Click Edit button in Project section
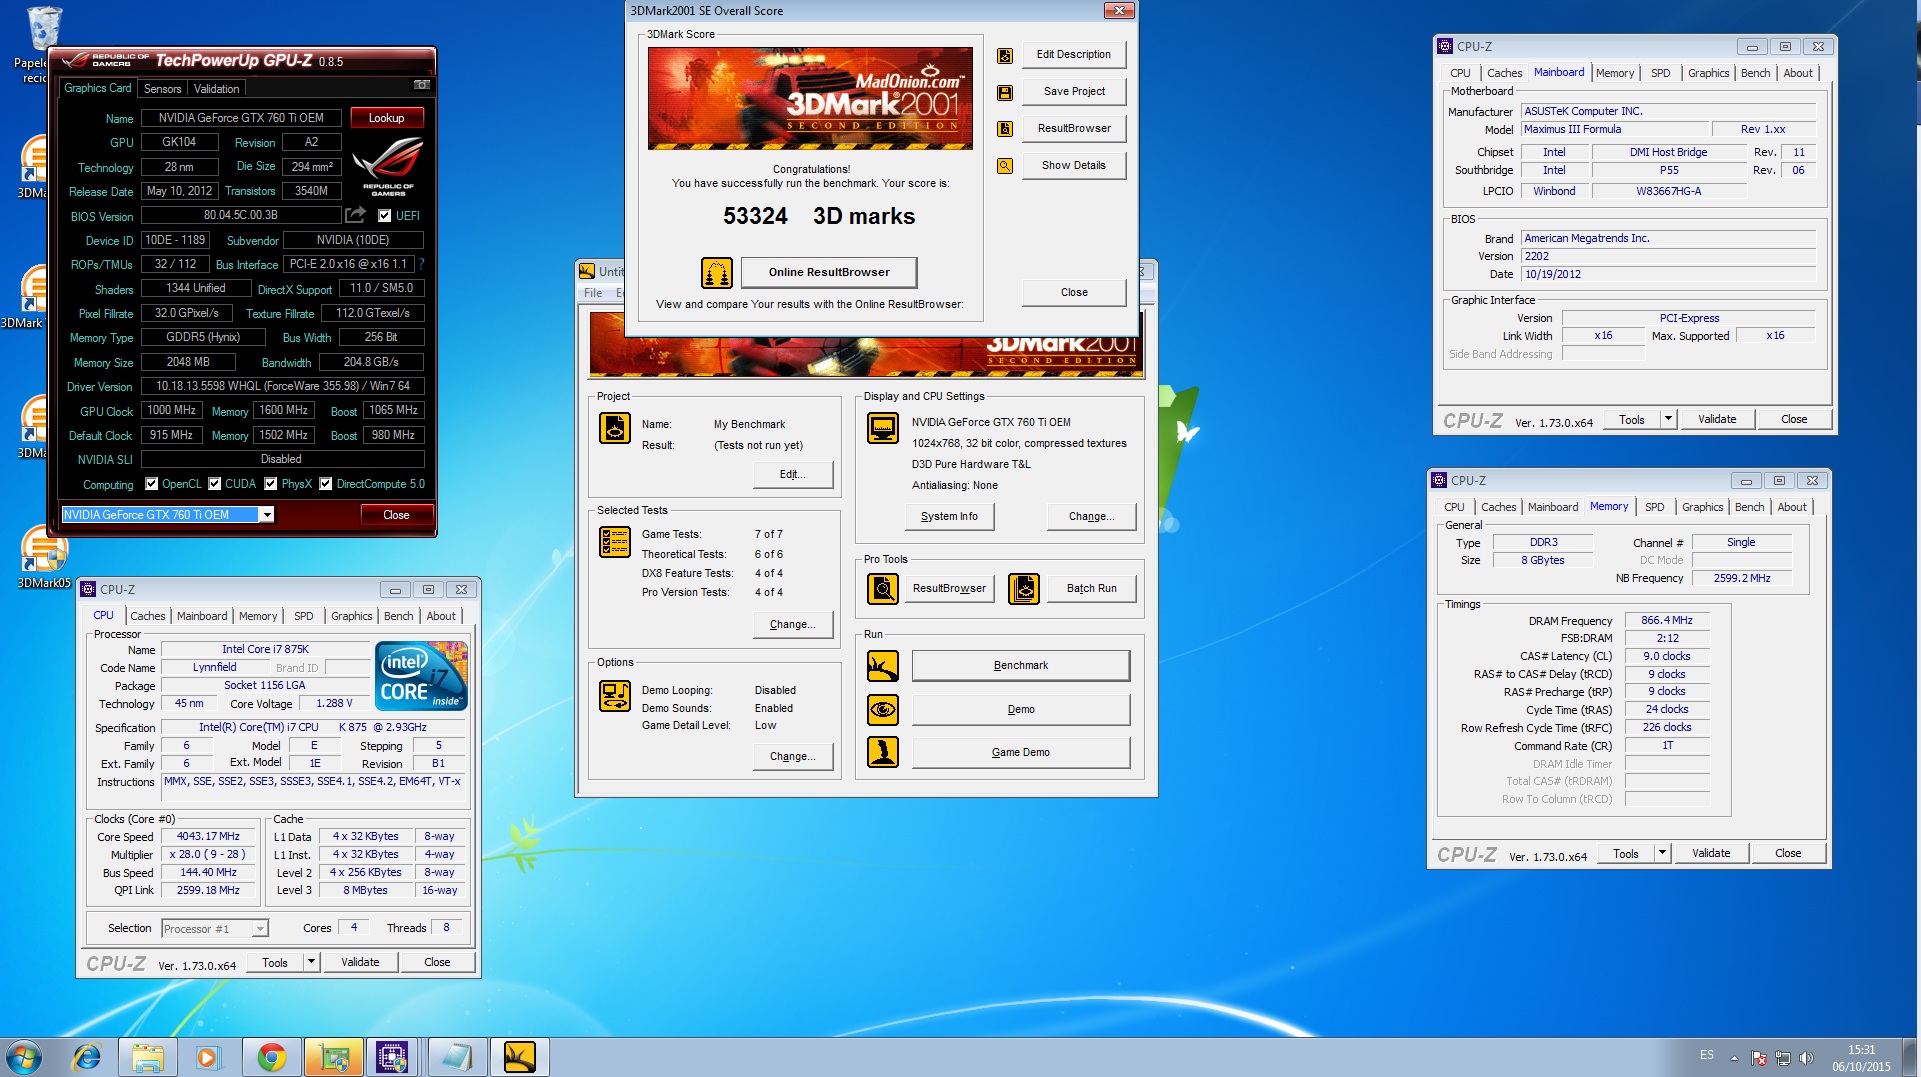The width and height of the screenshot is (1921, 1077). (792, 474)
